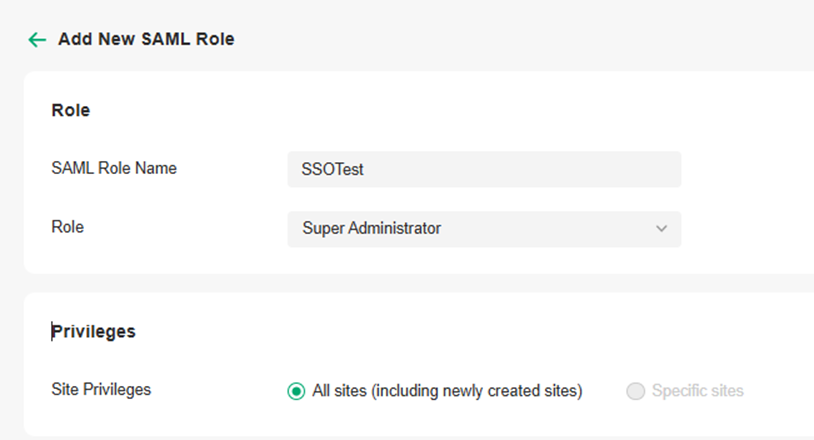Click the Role section heading
The height and width of the screenshot is (440, 814).
click(71, 110)
